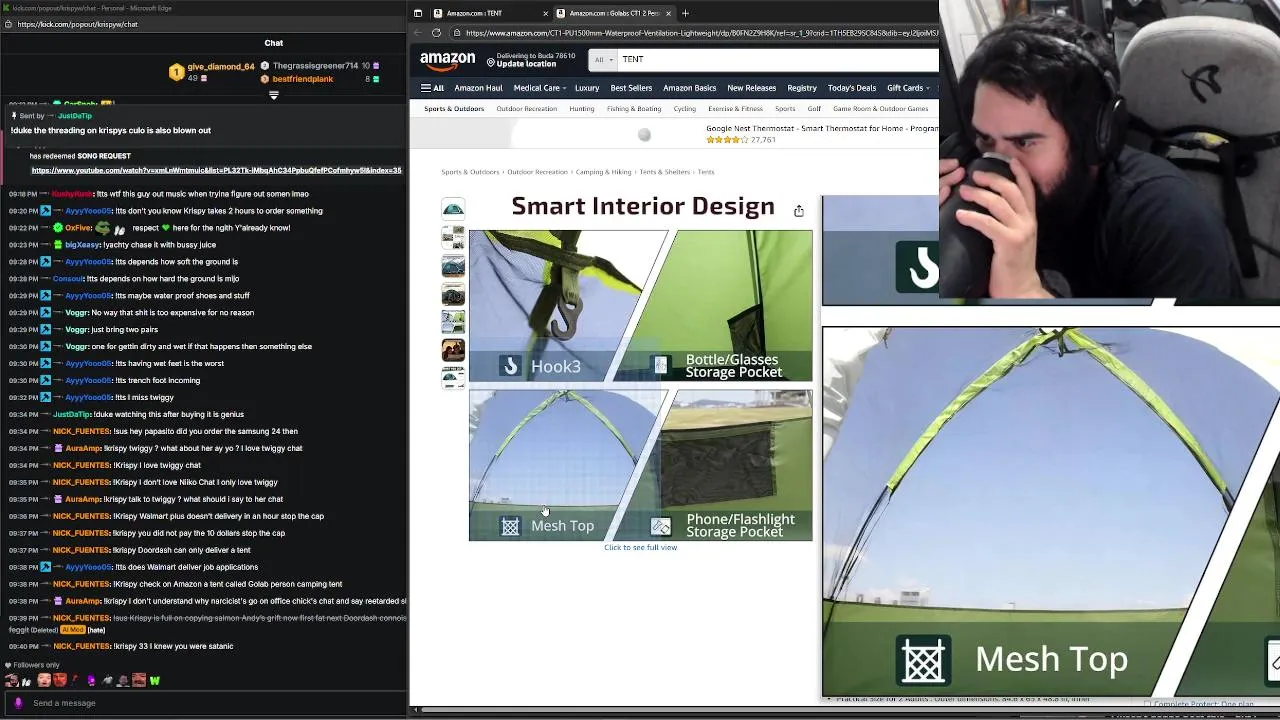The height and width of the screenshot is (720, 1280).
Task: Open the Golf subnav link
Action: 814,108
